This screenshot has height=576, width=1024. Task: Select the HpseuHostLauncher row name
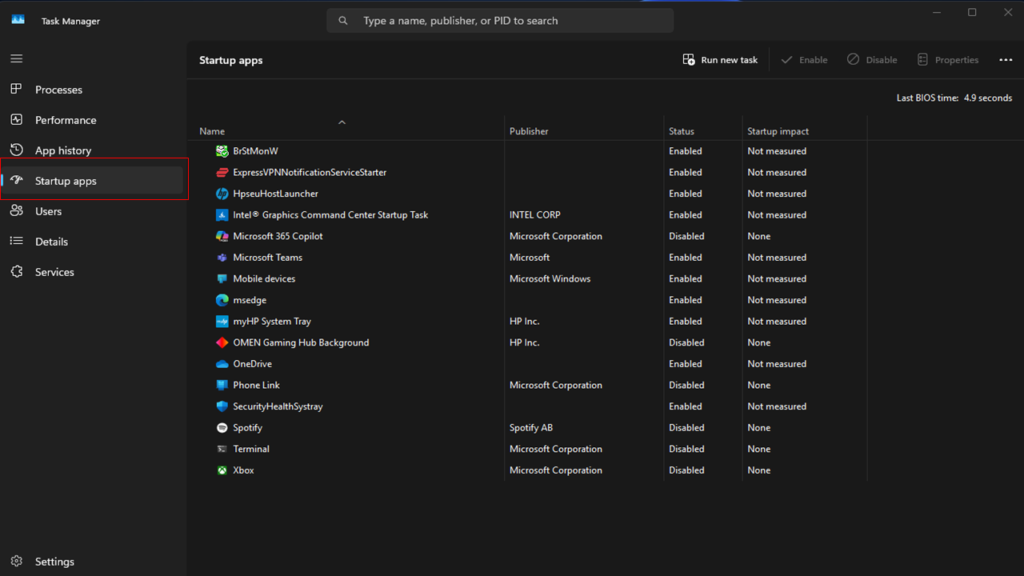point(276,193)
